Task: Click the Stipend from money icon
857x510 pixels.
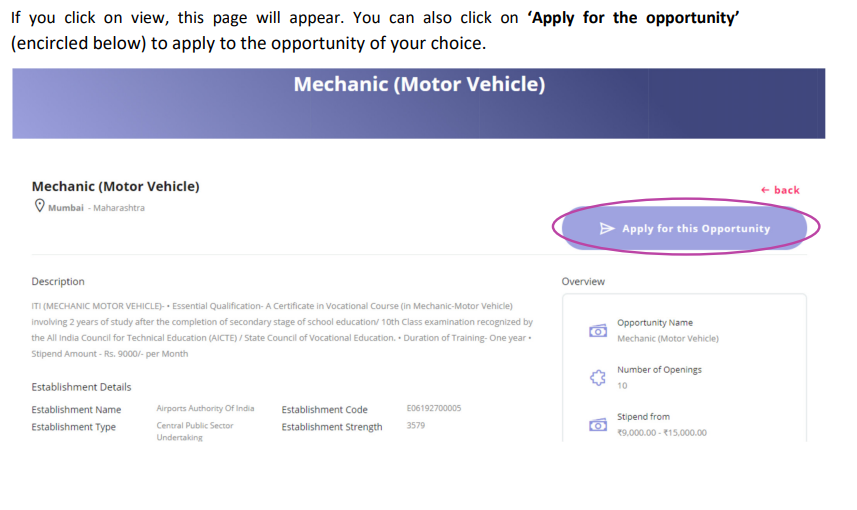Action: [598, 424]
